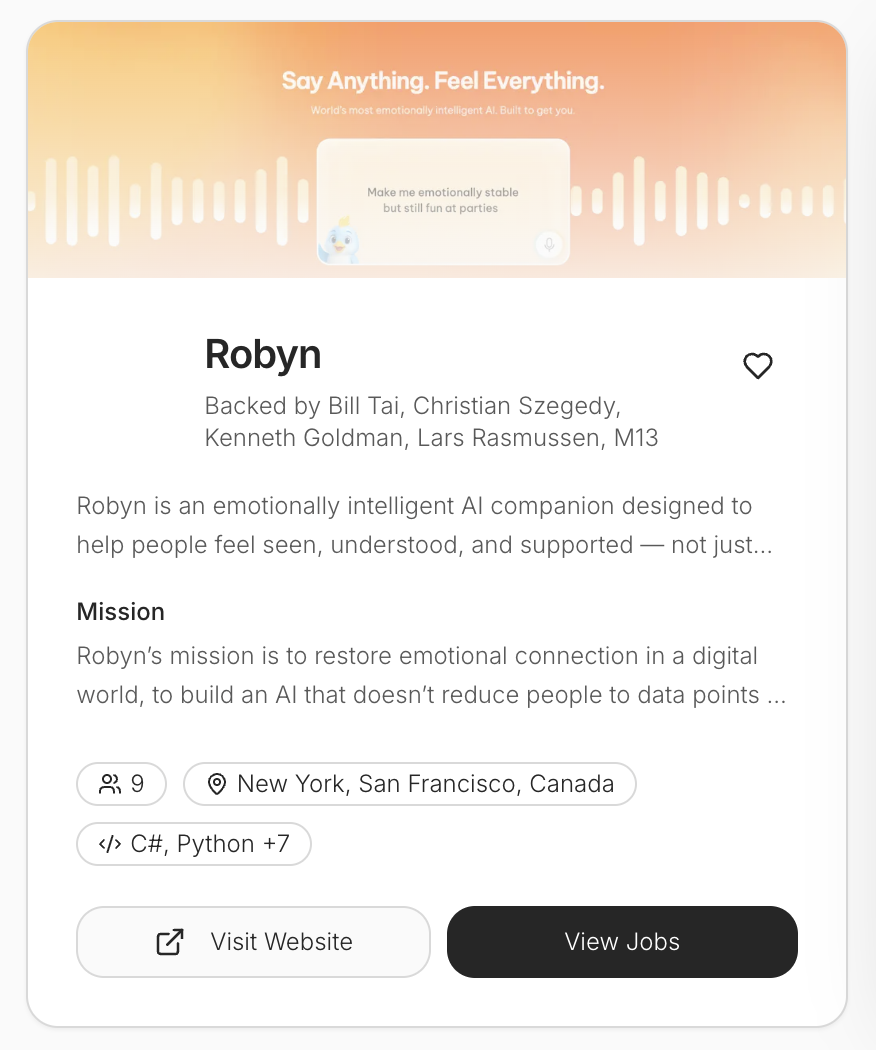Click the code </> icon on the languages chip

tap(110, 843)
